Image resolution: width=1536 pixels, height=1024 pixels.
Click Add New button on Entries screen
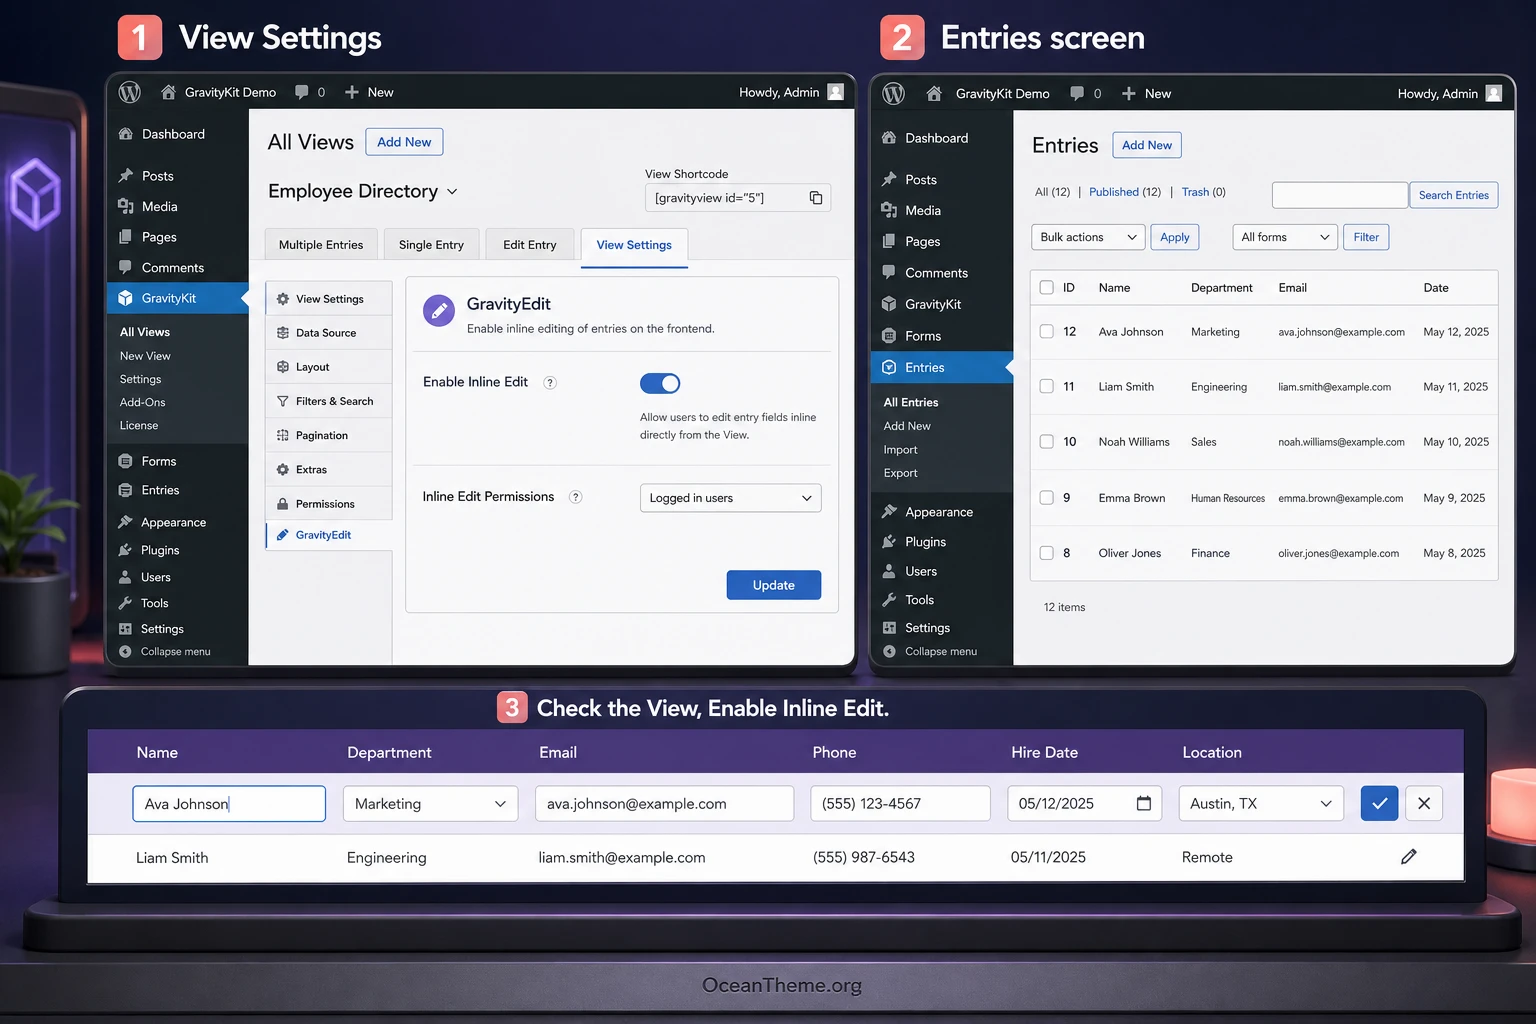pyautogui.click(x=1147, y=145)
